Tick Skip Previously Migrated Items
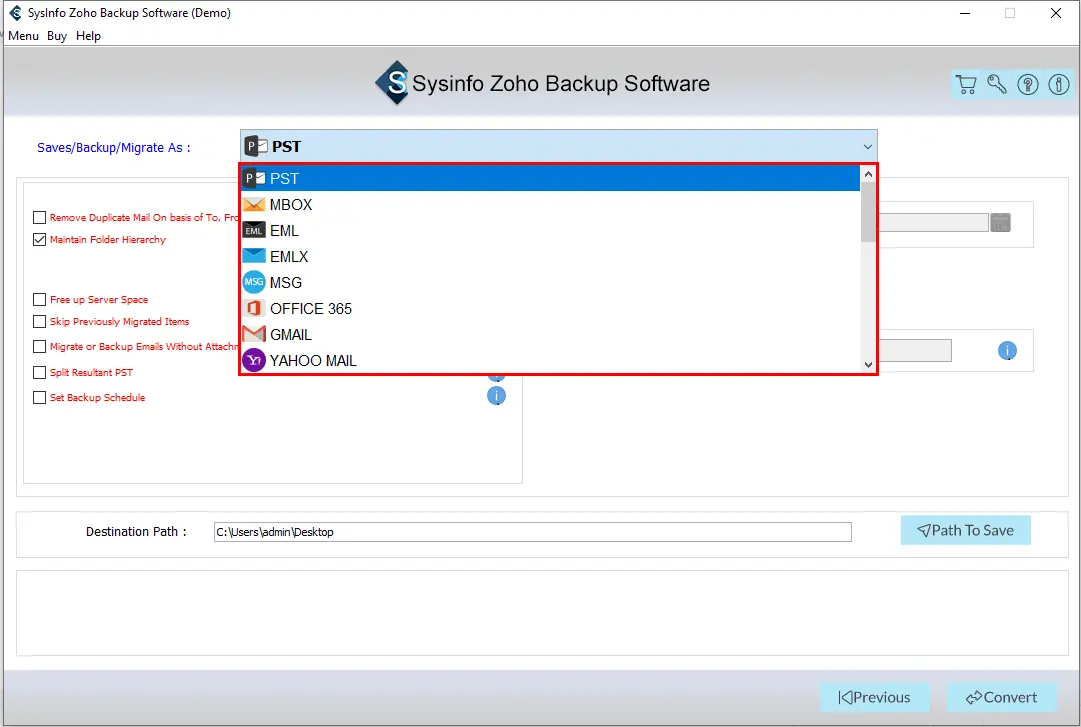This screenshot has width=1081, height=727. 39,322
